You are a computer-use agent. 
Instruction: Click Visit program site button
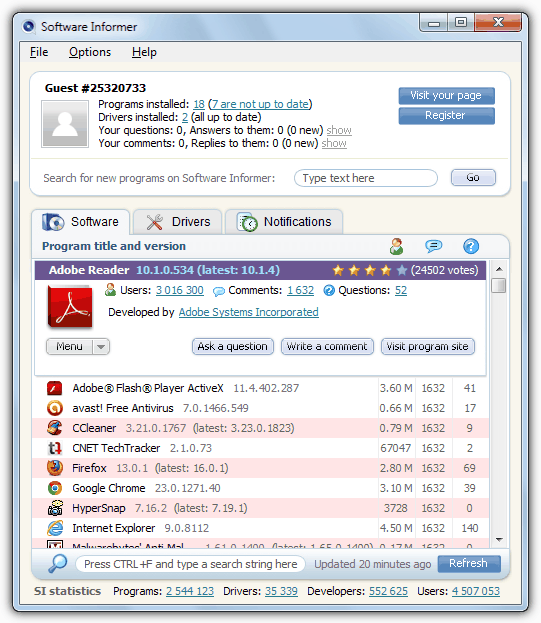click(427, 346)
